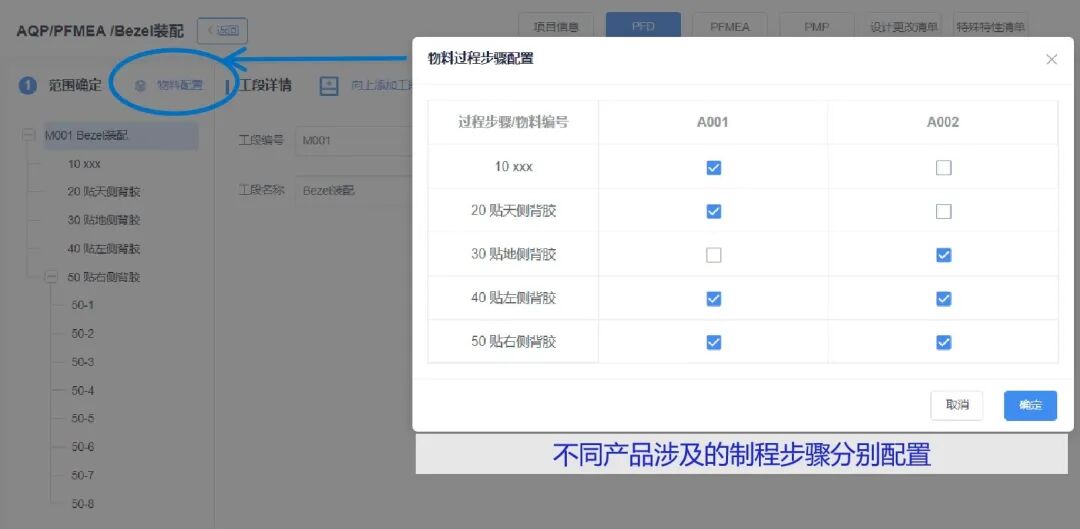Image resolution: width=1080 pixels, height=529 pixels.
Task: Uncheck A002 for 50 贴右侧背胶
Action: [x=944, y=342]
